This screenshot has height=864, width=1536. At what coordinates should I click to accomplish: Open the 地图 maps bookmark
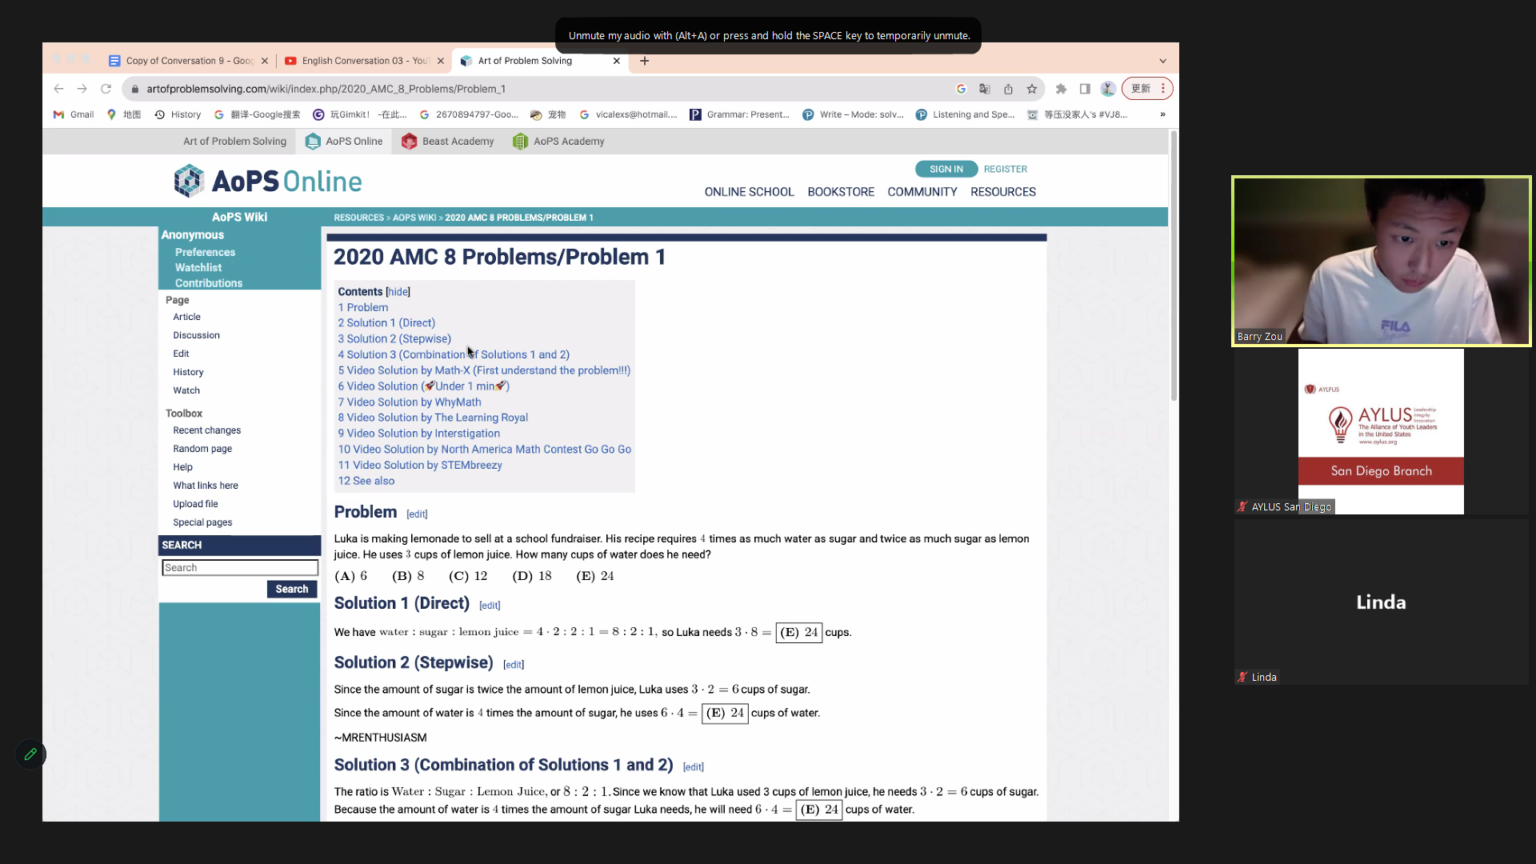pos(124,115)
